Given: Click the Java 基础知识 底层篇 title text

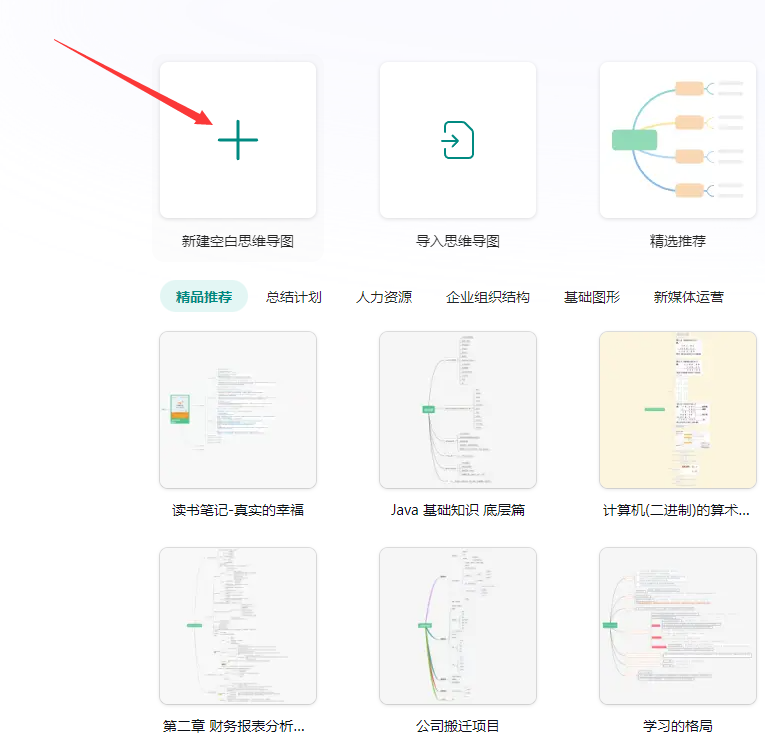Looking at the screenshot, I should (457, 510).
